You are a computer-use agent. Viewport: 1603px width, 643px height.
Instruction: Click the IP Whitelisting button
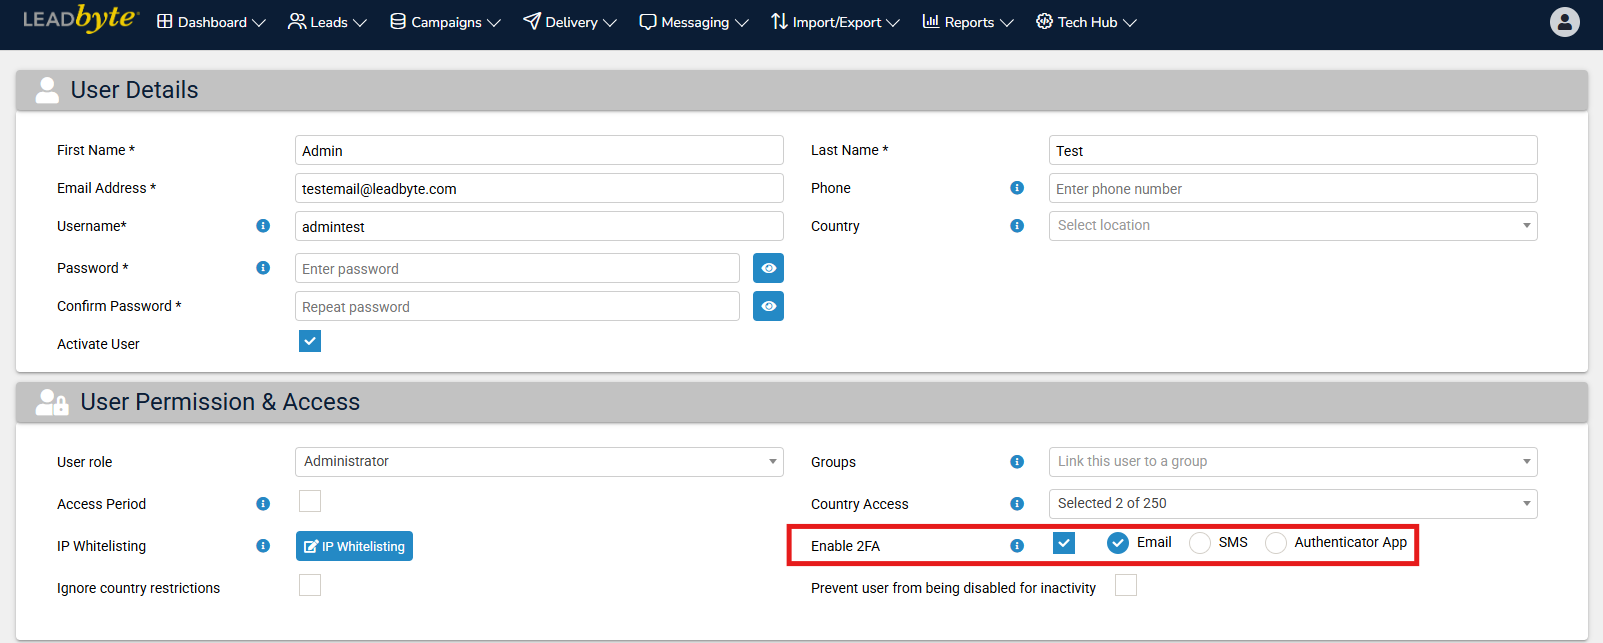pos(354,546)
